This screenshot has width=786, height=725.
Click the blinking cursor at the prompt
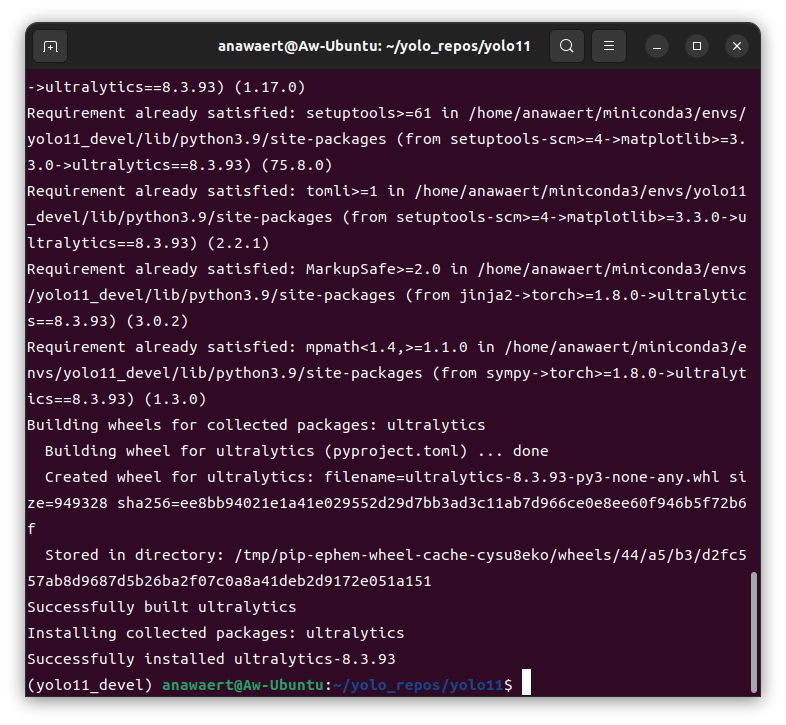(x=526, y=684)
